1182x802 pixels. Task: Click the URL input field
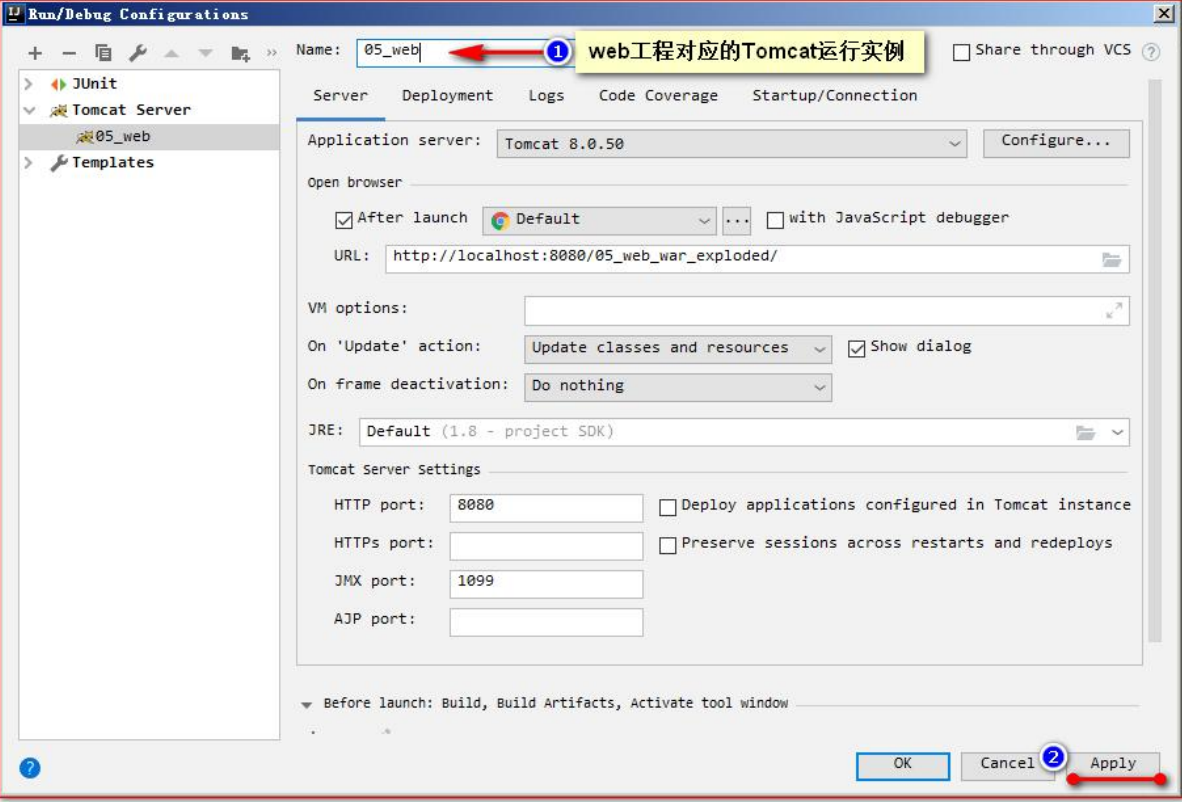pyautogui.click(x=757, y=259)
